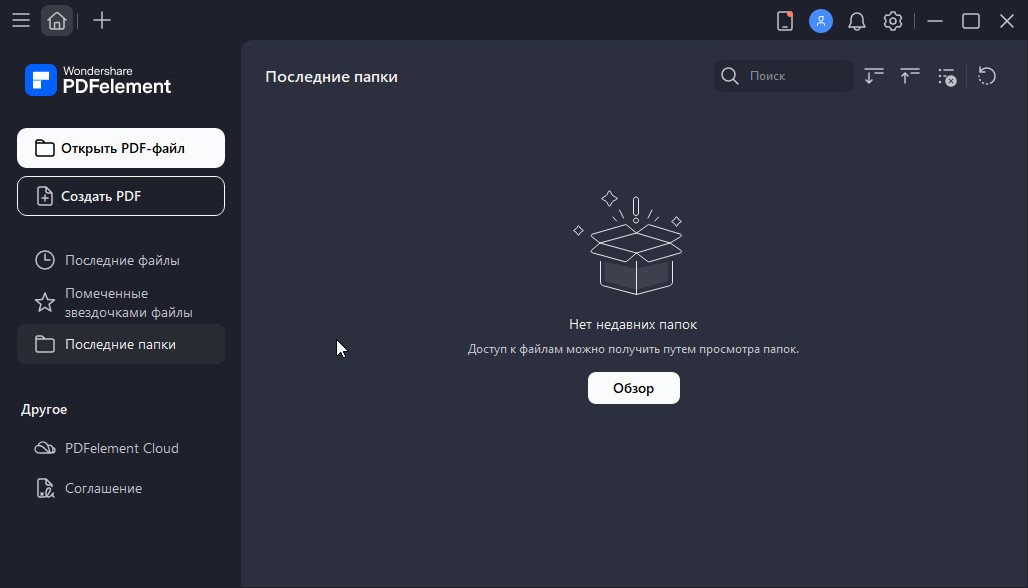Sort folders ascending with up-arrow icon
This screenshot has height=588, width=1028.
909,76
